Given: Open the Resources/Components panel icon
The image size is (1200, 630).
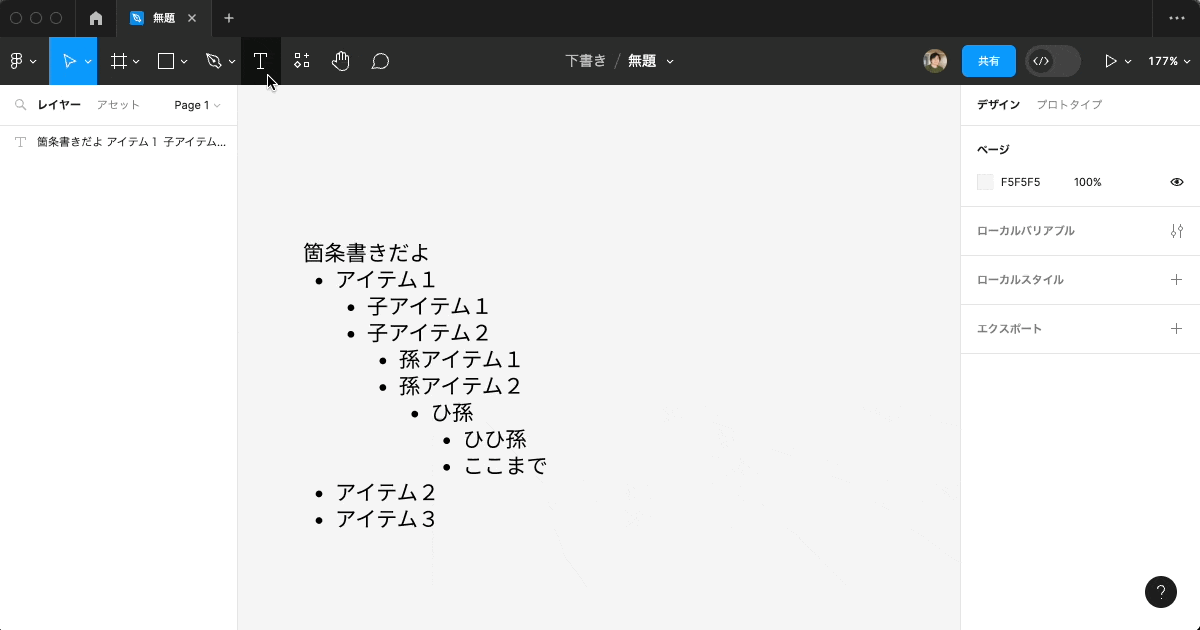Looking at the screenshot, I should pyautogui.click(x=301, y=61).
